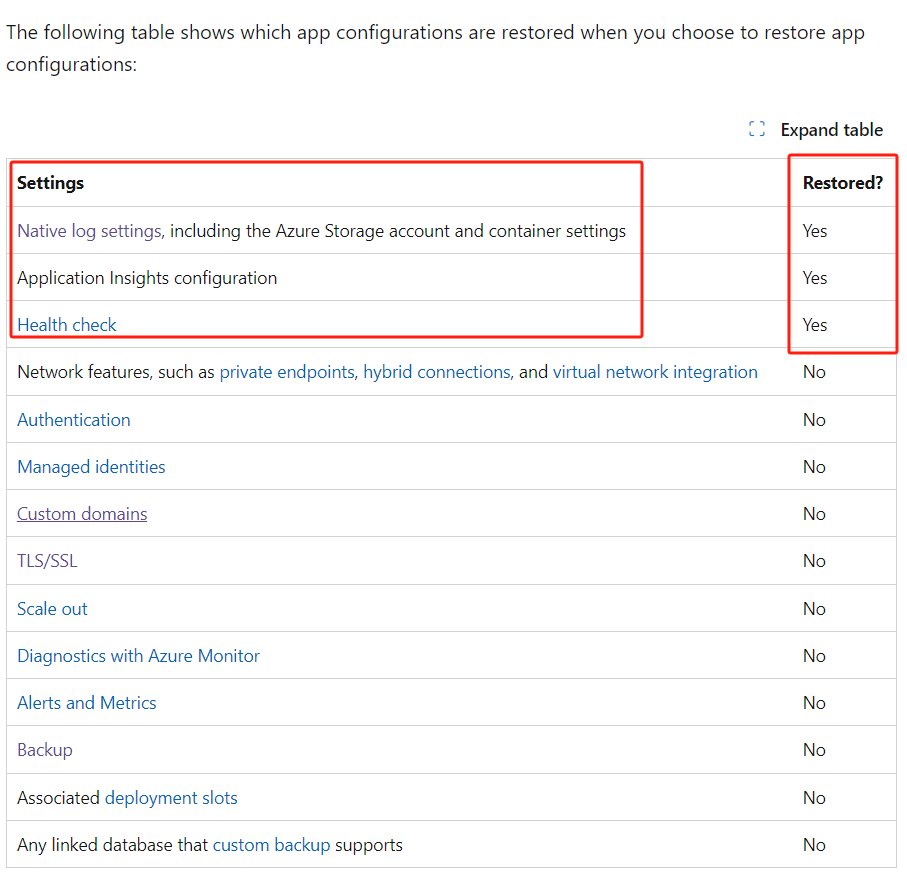
Task: Open the deployment slots link
Action: tap(170, 797)
